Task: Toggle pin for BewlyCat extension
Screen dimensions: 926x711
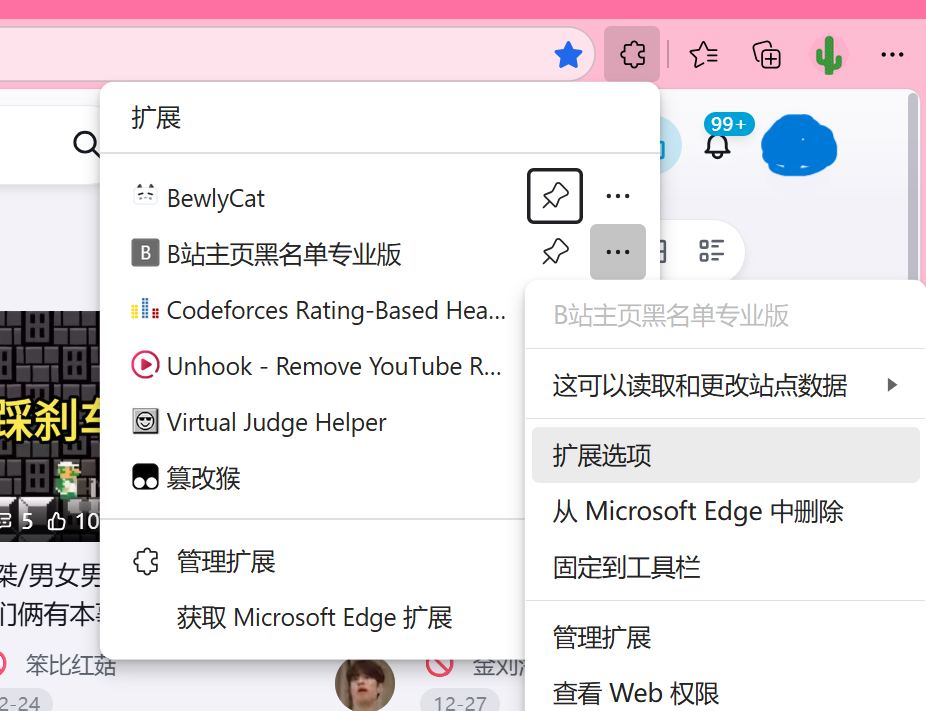Action: 555,197
